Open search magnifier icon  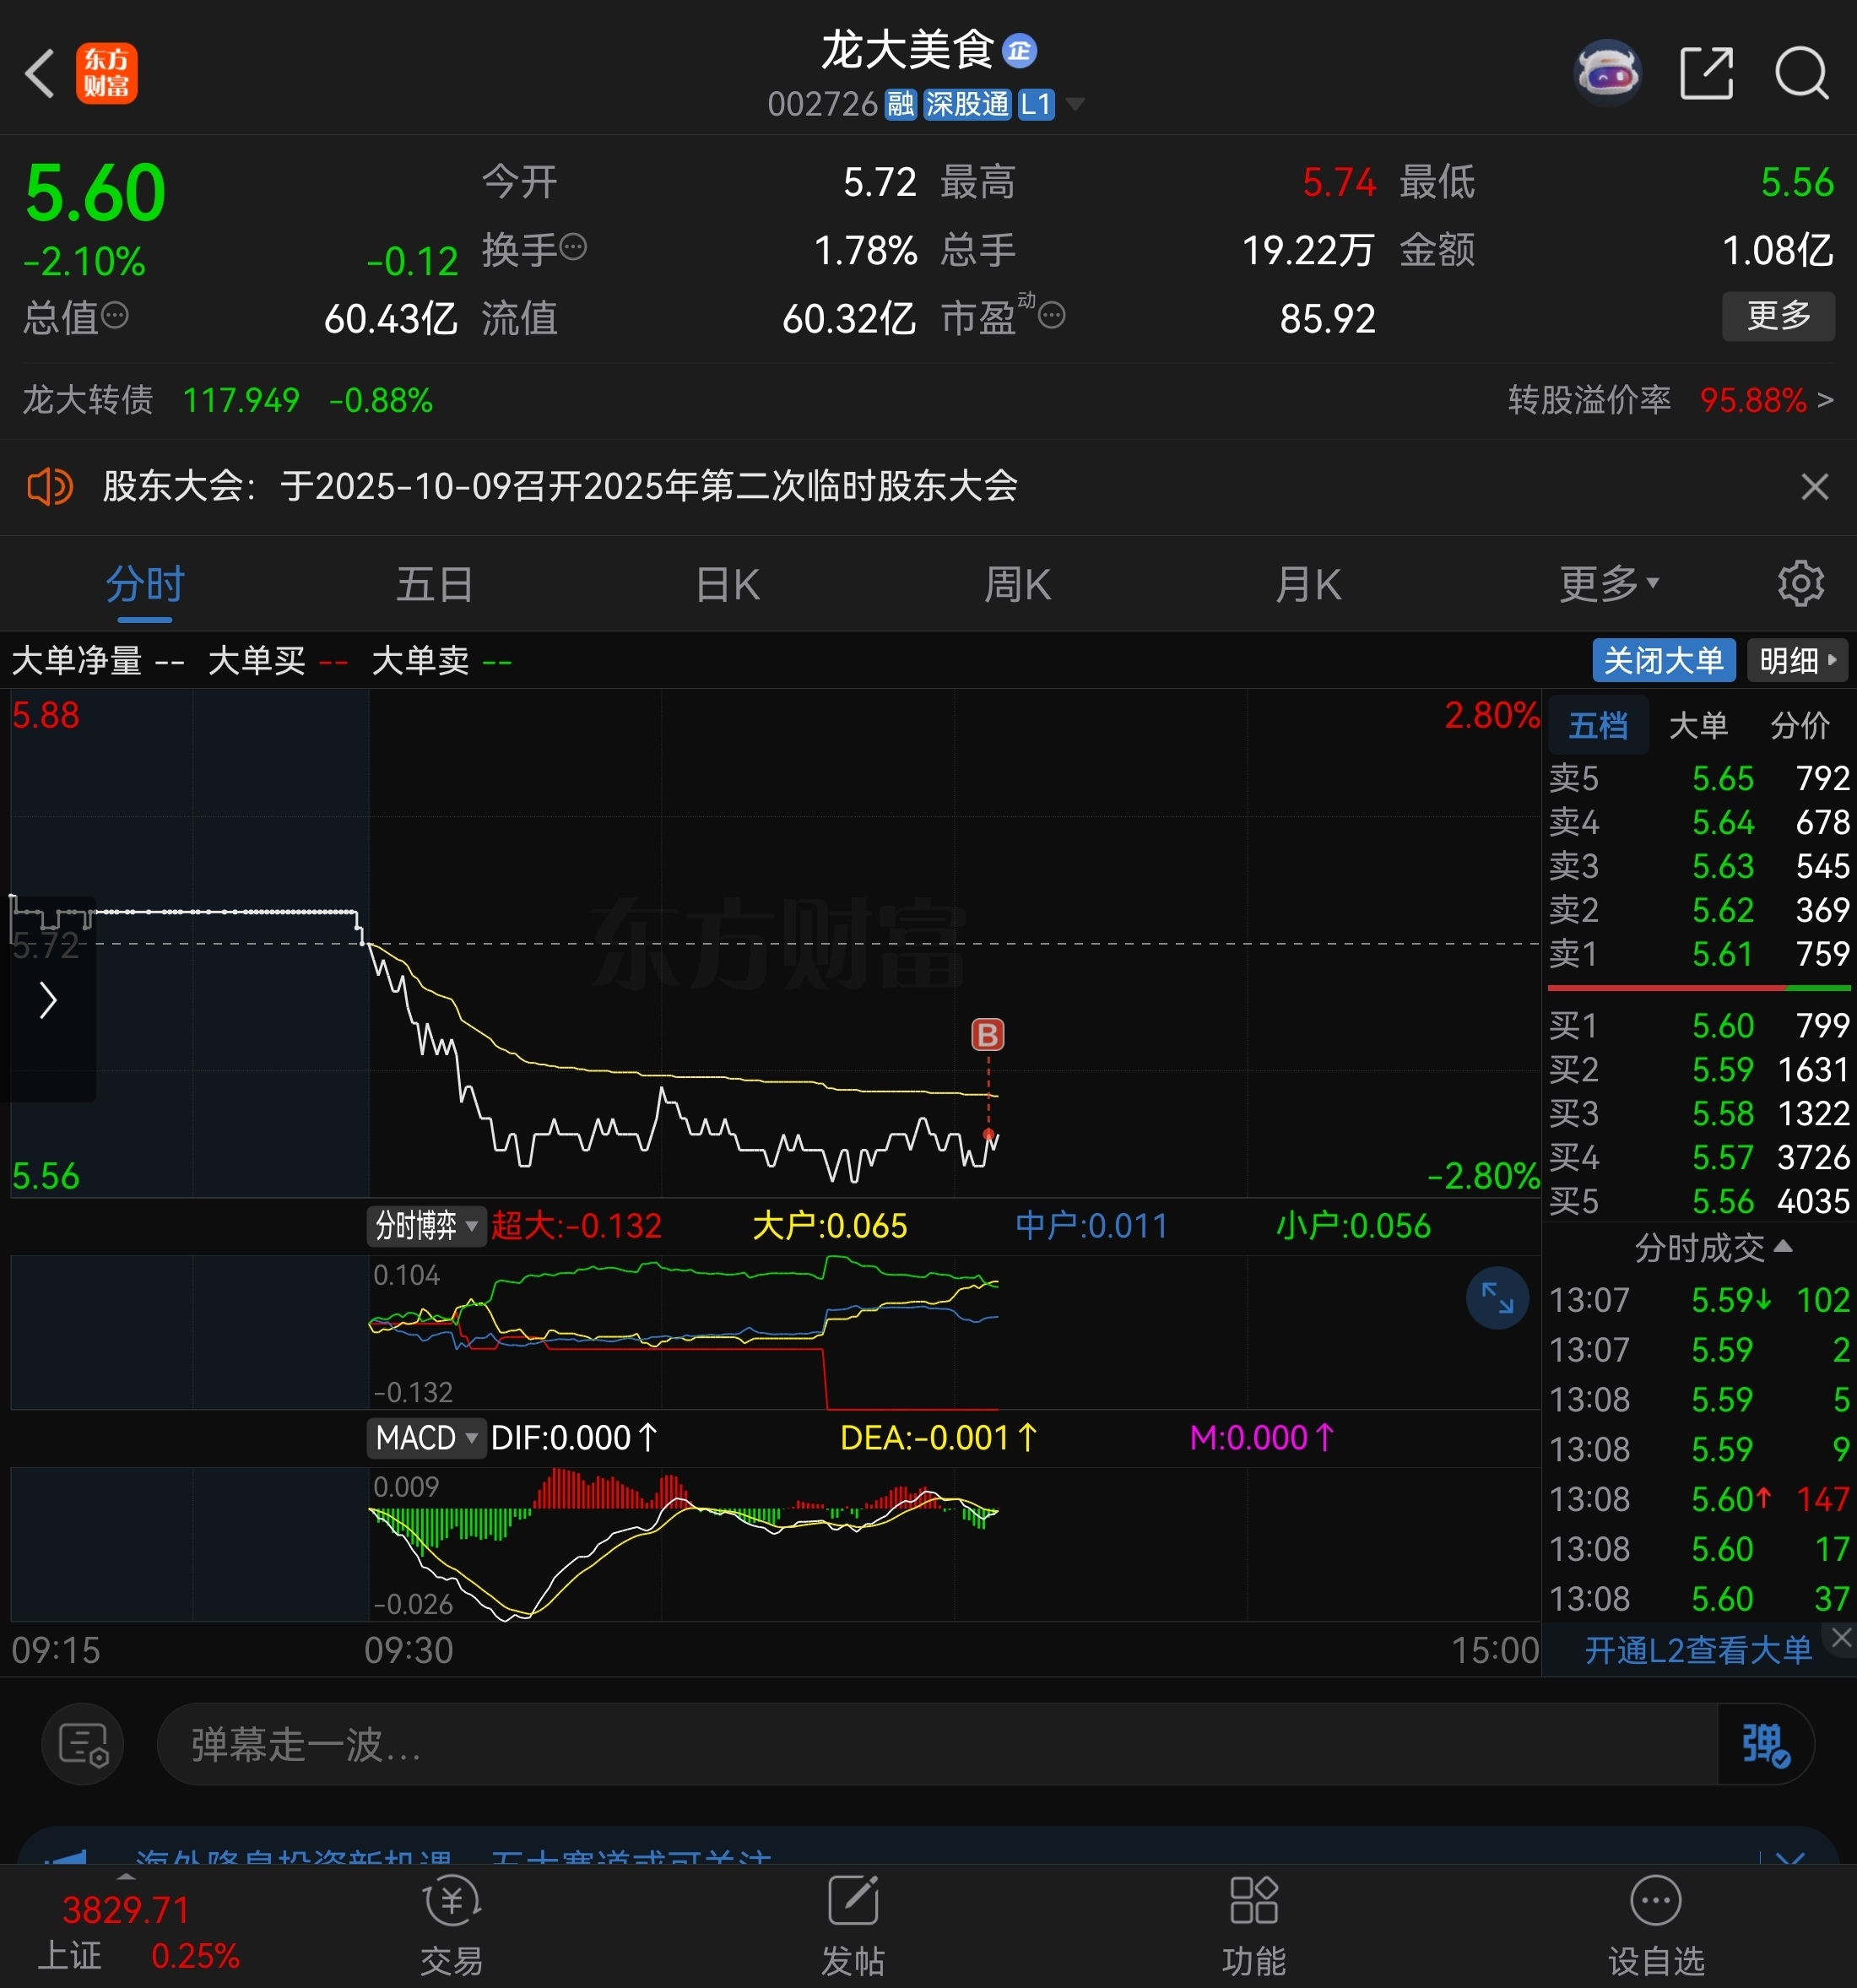click(x=1801, y=73)
